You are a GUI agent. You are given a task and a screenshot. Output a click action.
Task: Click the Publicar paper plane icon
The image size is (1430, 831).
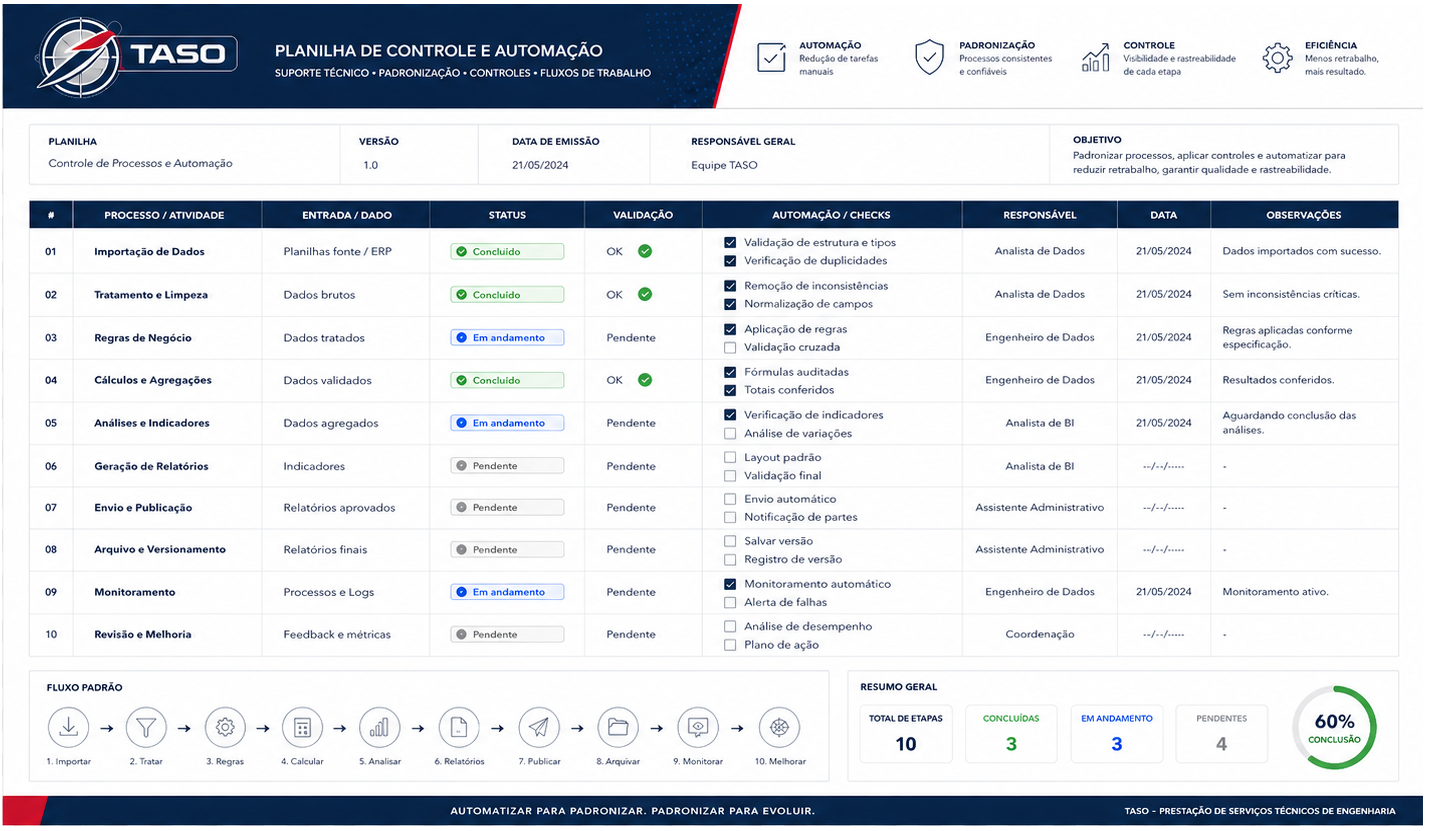pyautogui.click(x=539, y=728)
